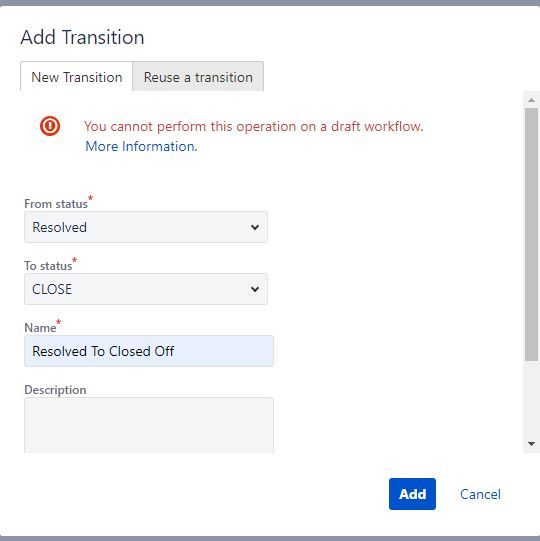Viewport: 540px width, 541px height.
Task: Switch to the New Transition tab
Action: (76, 77)
